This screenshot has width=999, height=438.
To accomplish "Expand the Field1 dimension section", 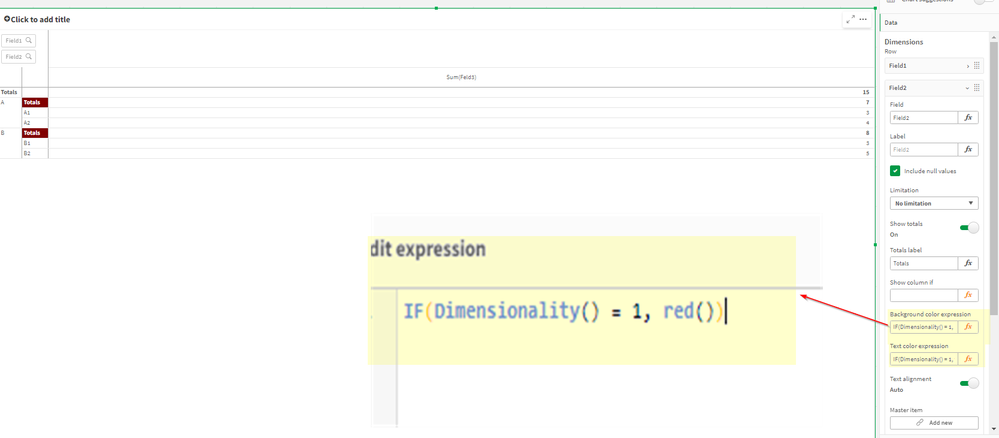I will click(967, 66).
